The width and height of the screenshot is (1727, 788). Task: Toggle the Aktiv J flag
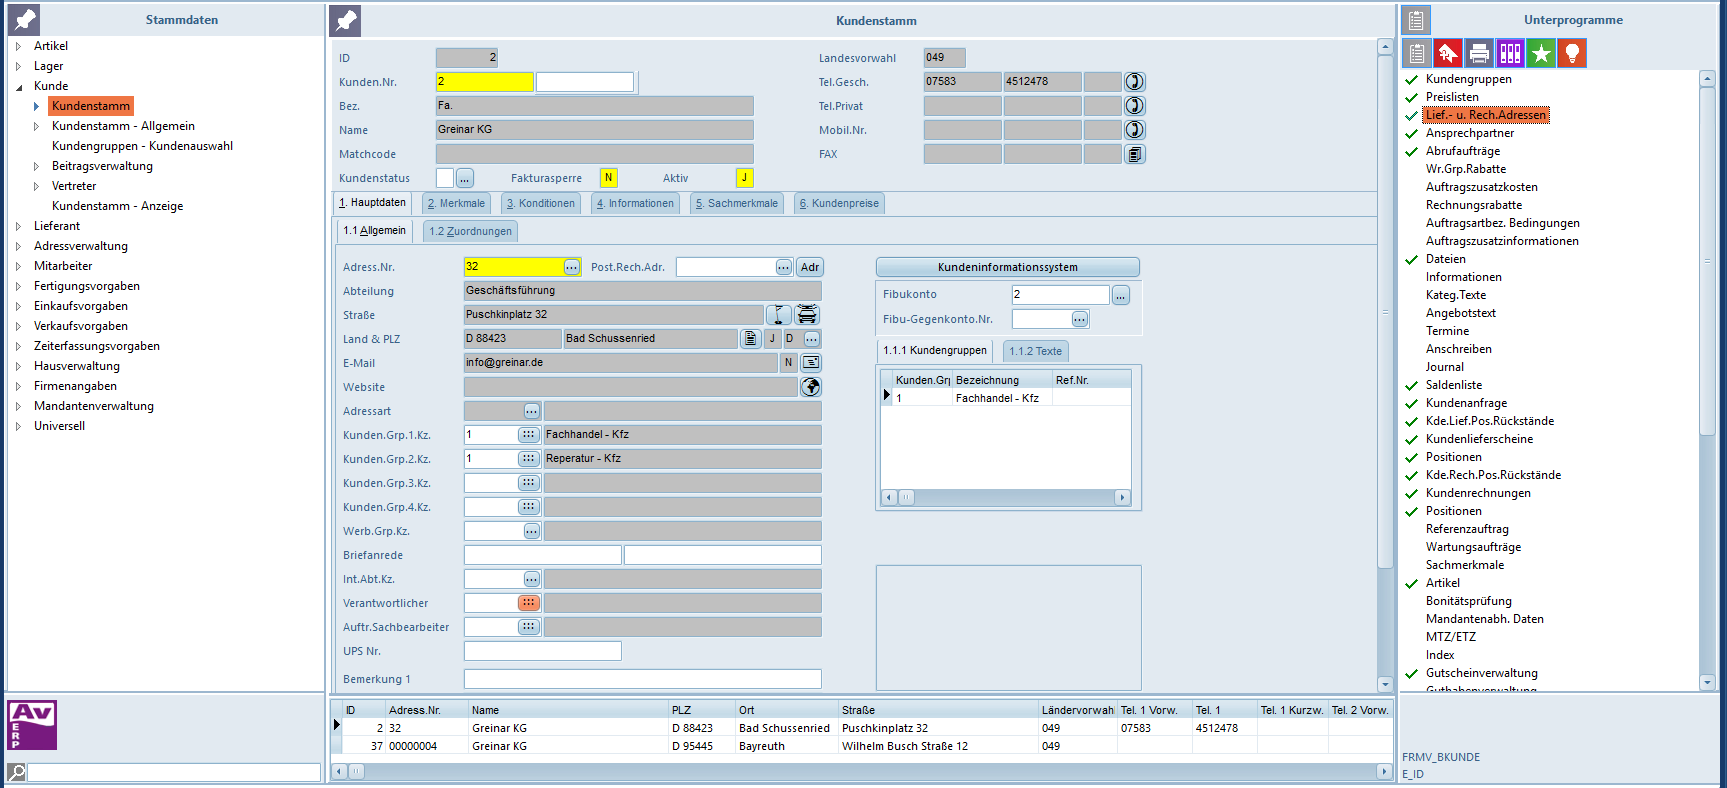point(744,178)
